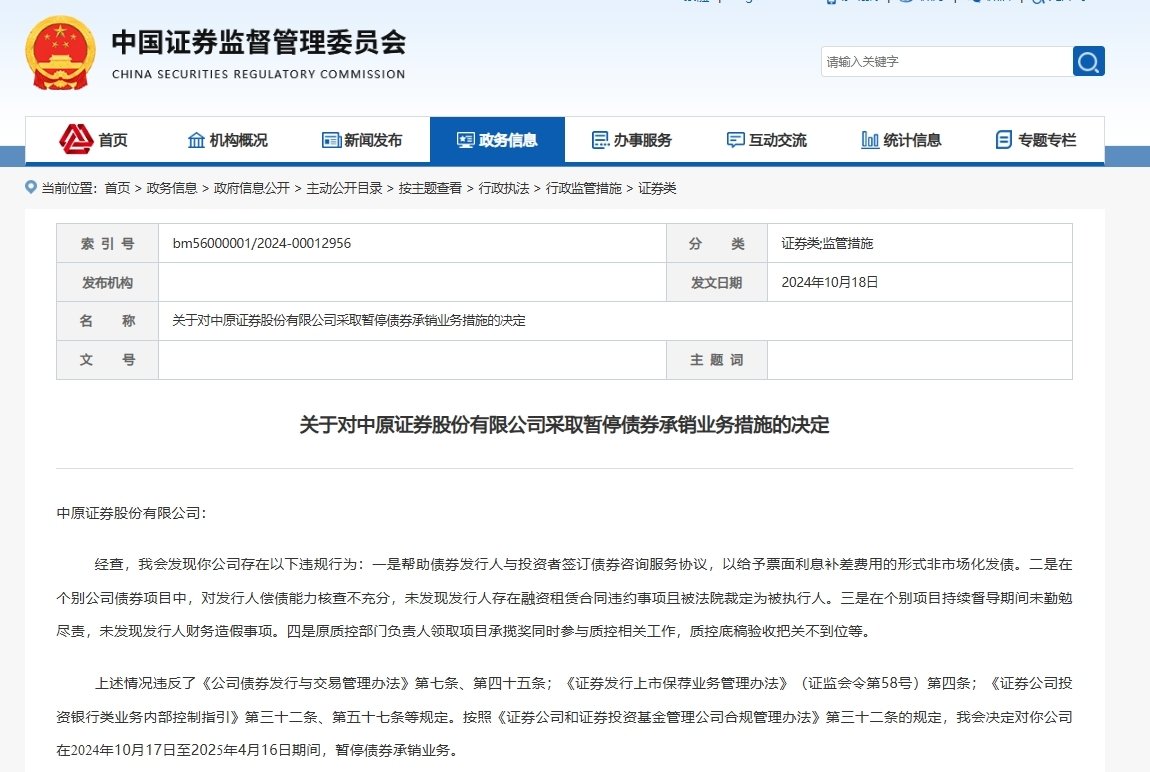Click the page icon beside 专题专栏
The image size is (1150, 772).
(1004, 140)
